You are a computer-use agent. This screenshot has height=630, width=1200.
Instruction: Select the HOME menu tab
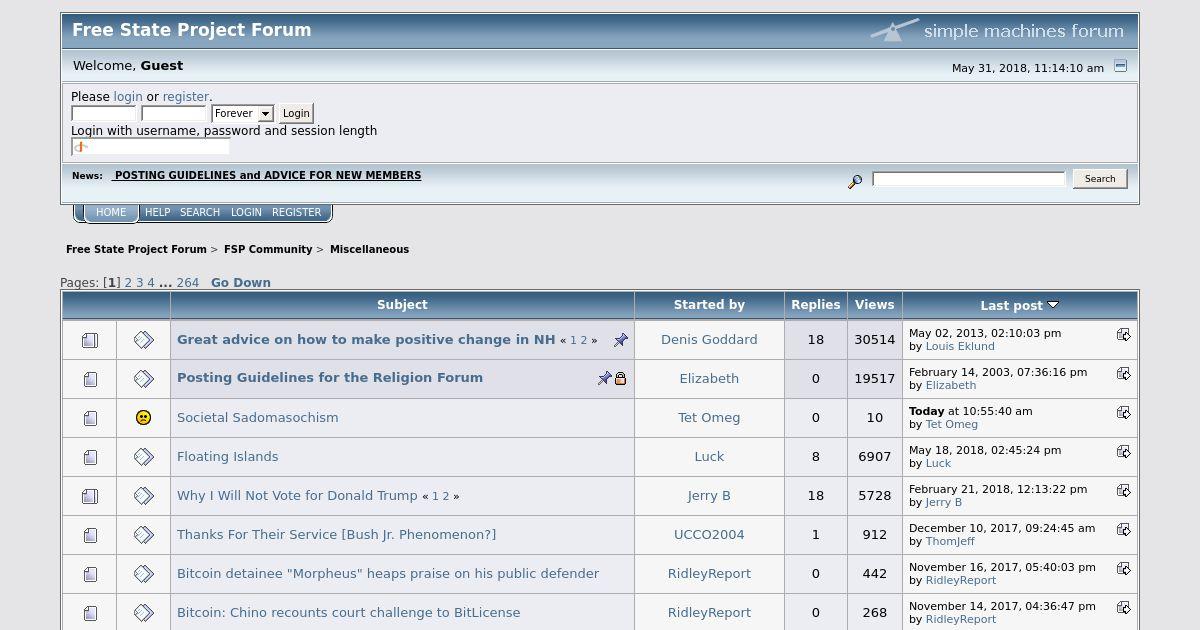111,212
